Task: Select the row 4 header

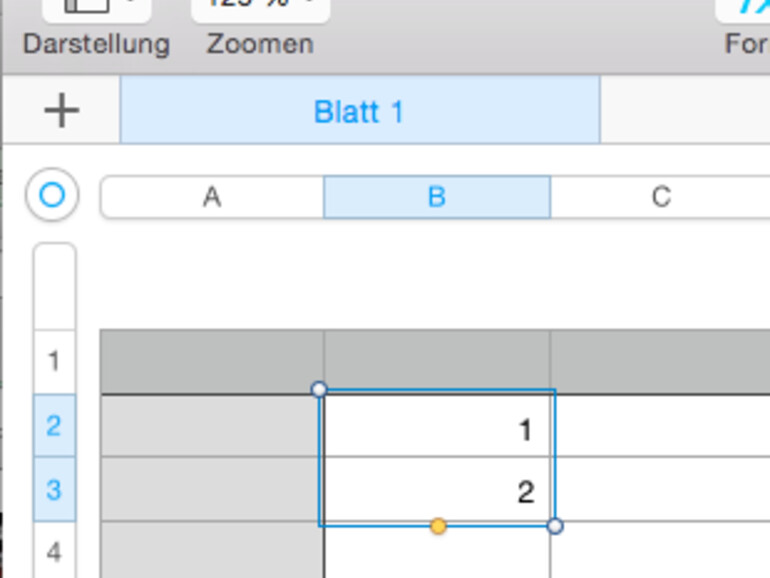Action: (x=54, y=550)
